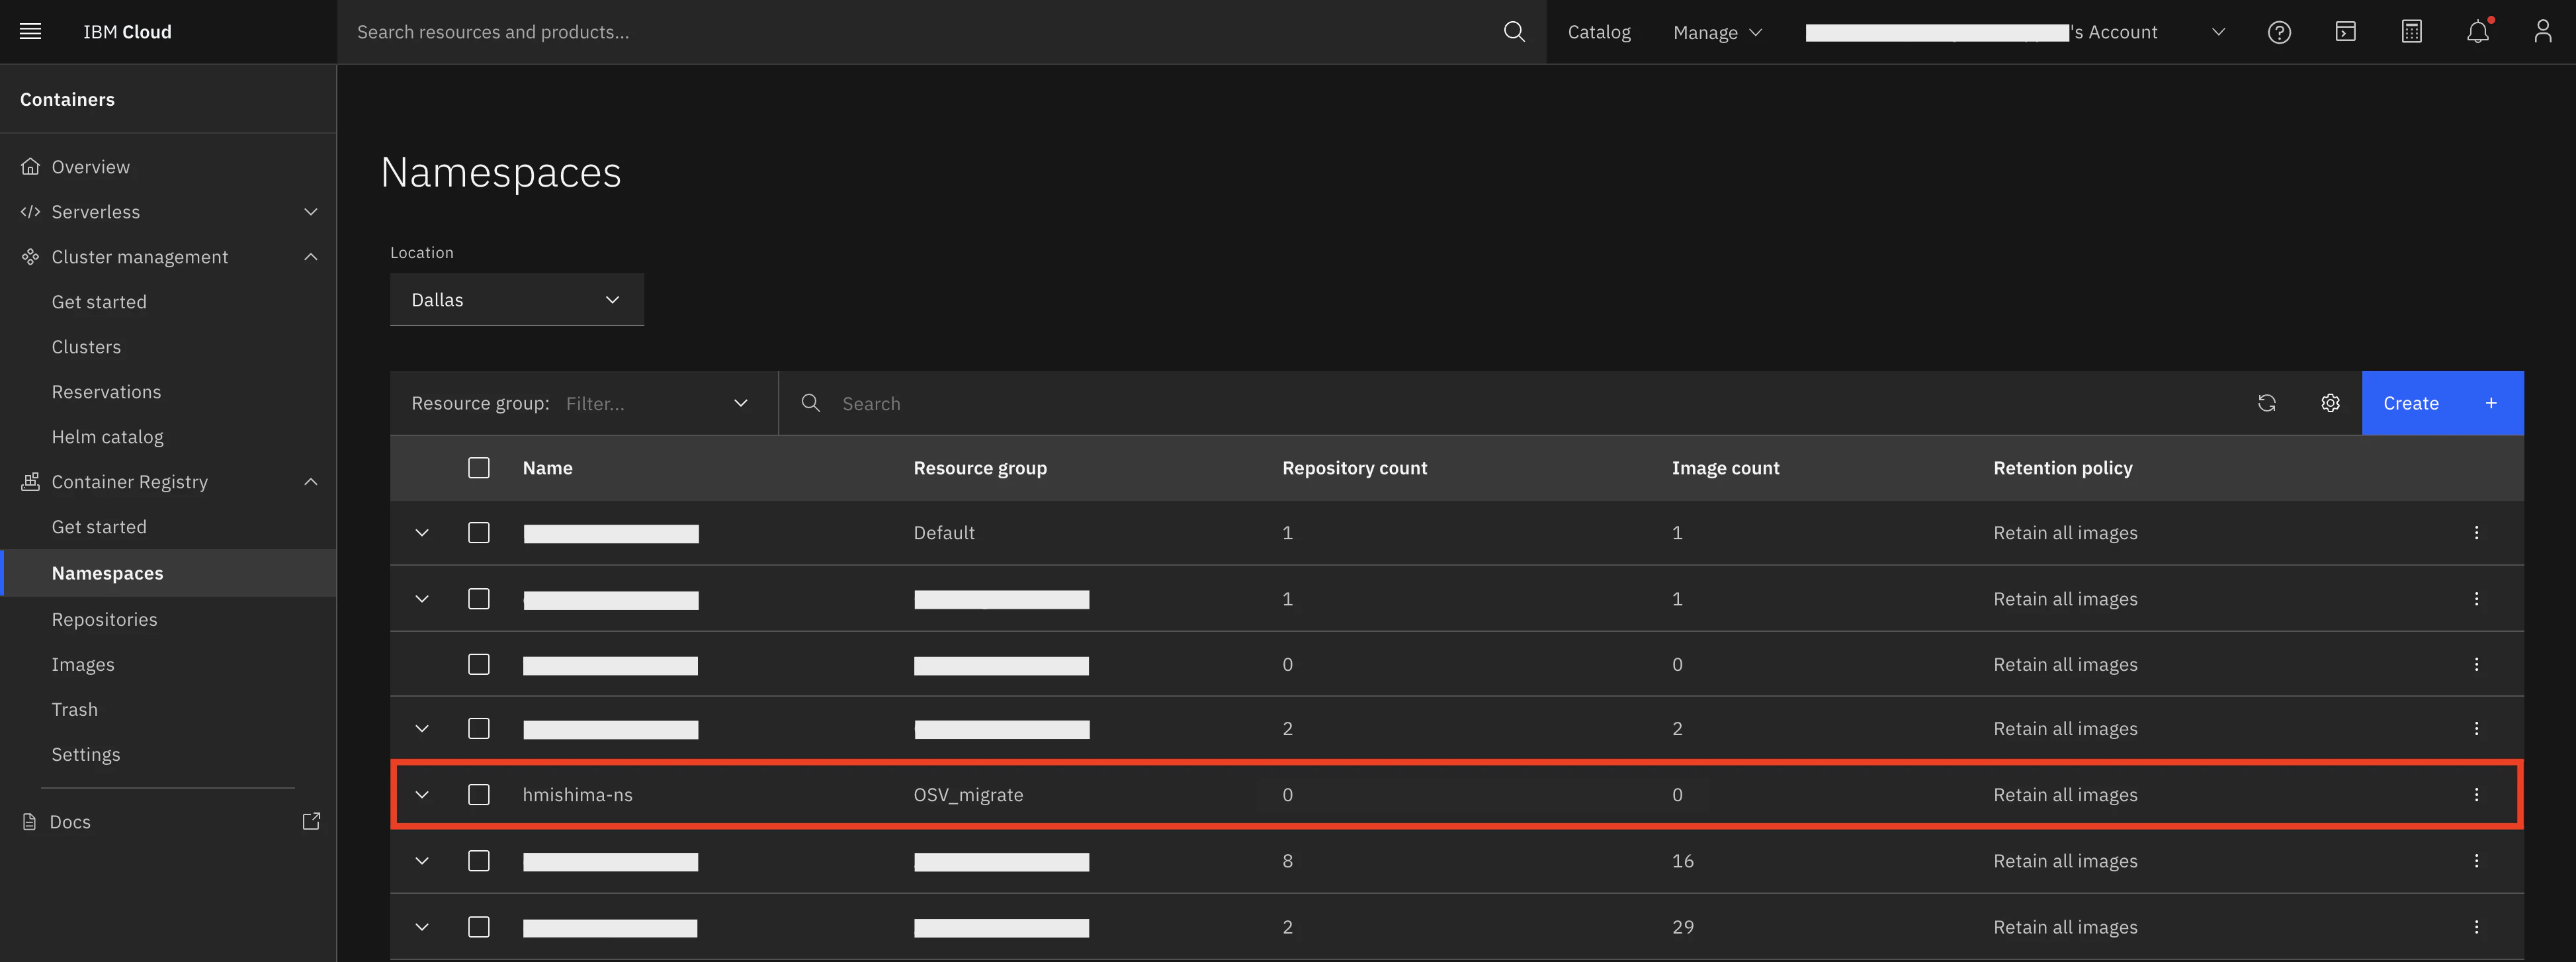Viewport: 2576px width, 962px height.
Task: Launch IBM Cloud Shell terminal icon
Action: click(2345, 32)
